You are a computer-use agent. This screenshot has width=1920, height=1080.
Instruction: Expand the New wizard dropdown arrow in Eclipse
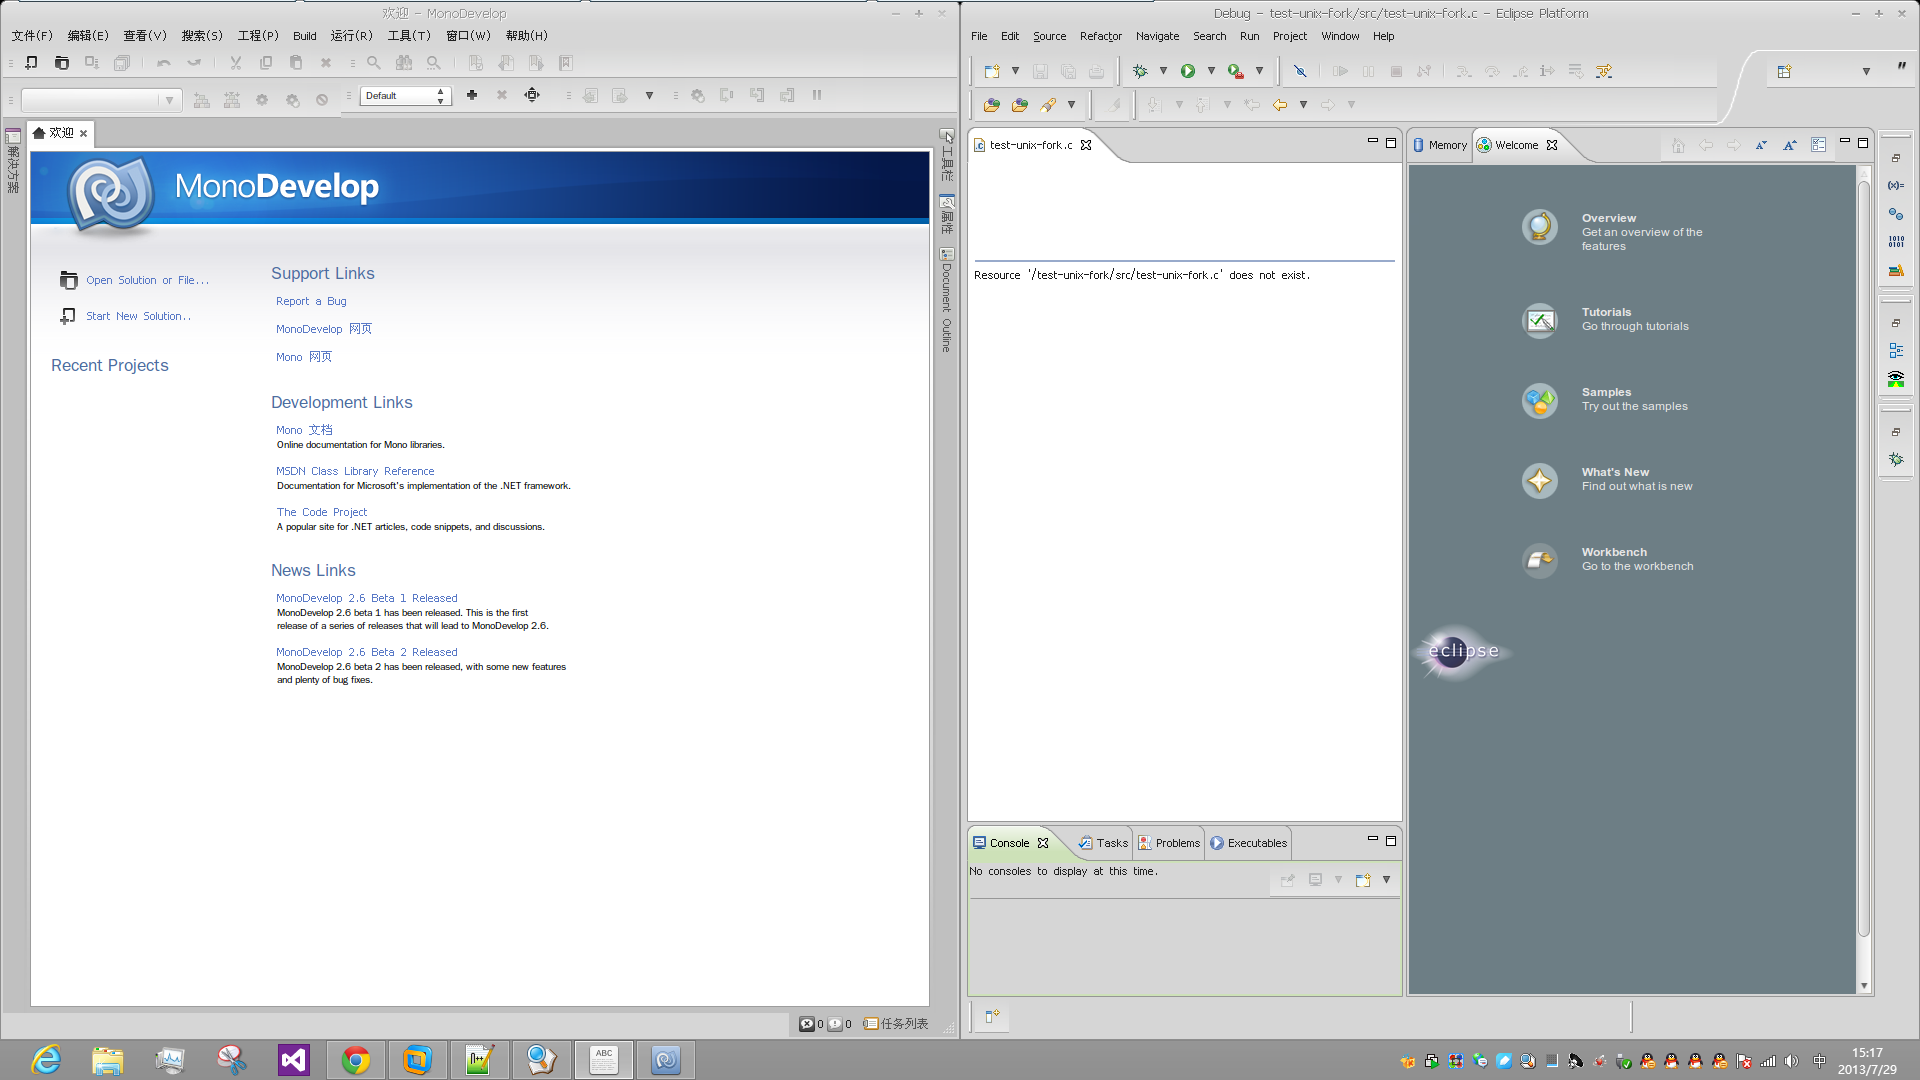(x=1015, y=71)
